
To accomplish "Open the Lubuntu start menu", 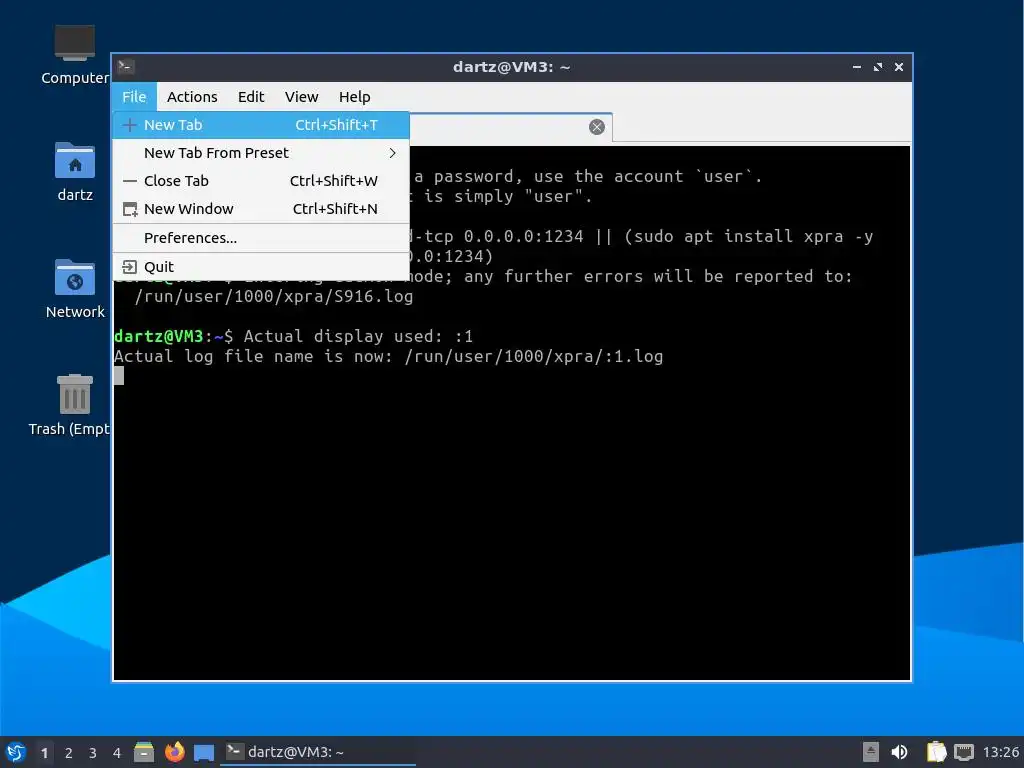I will [16, 752].
